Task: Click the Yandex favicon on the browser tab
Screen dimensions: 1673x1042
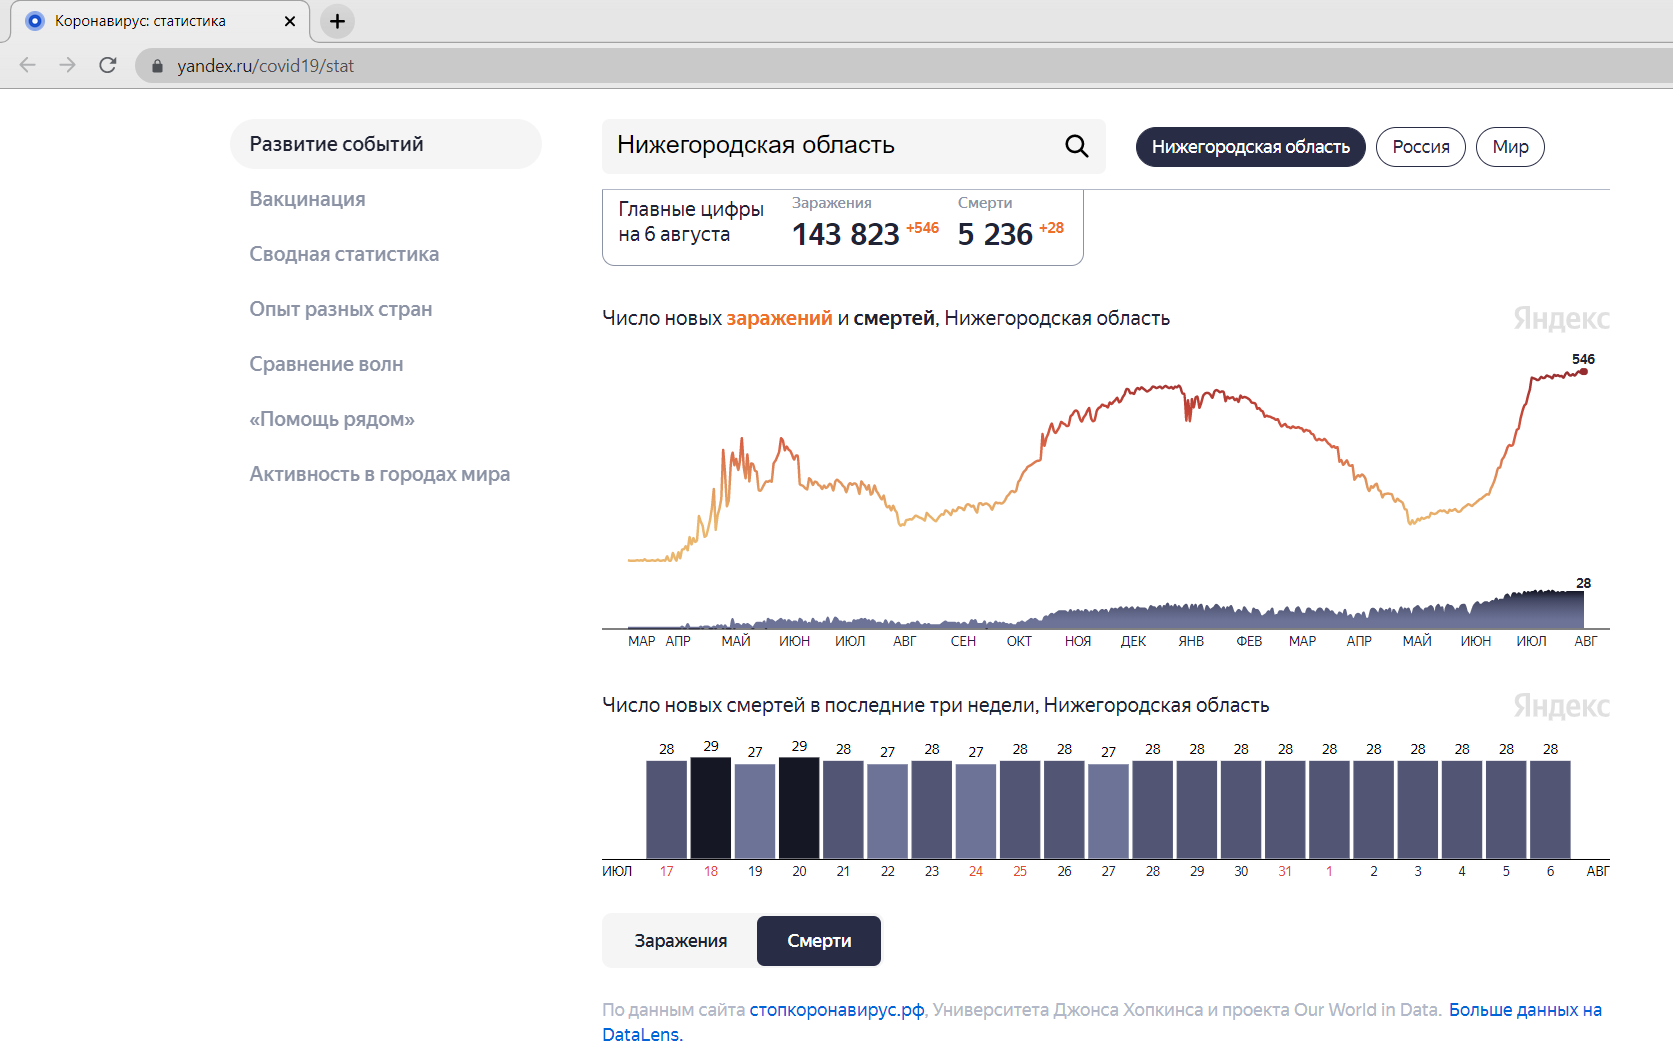Action: [x=35, y=21]
